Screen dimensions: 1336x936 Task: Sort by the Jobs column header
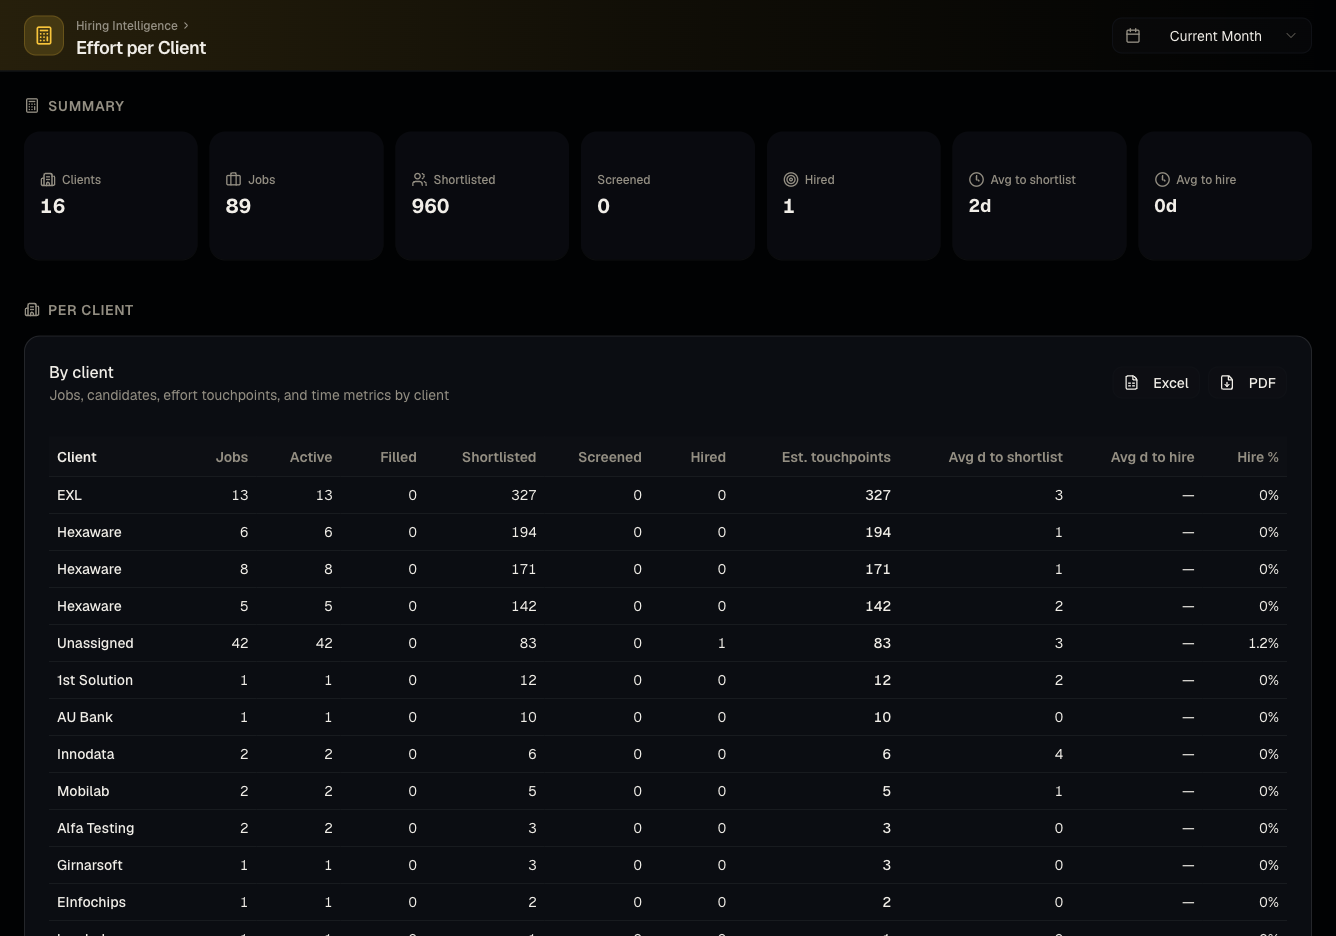click(x=232, y=457)
